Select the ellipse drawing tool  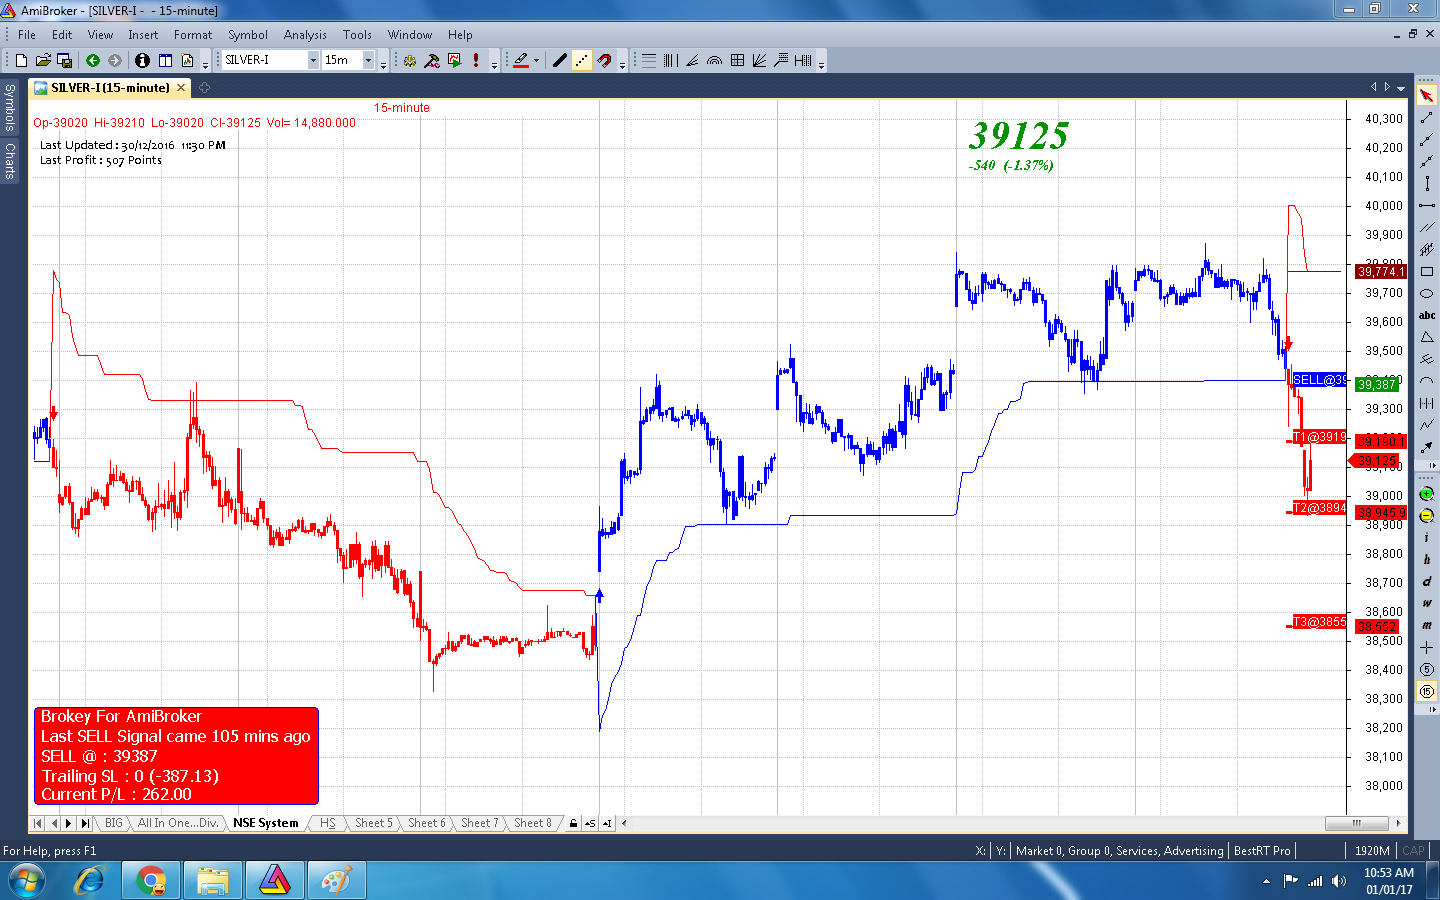tap(1427, 293)
